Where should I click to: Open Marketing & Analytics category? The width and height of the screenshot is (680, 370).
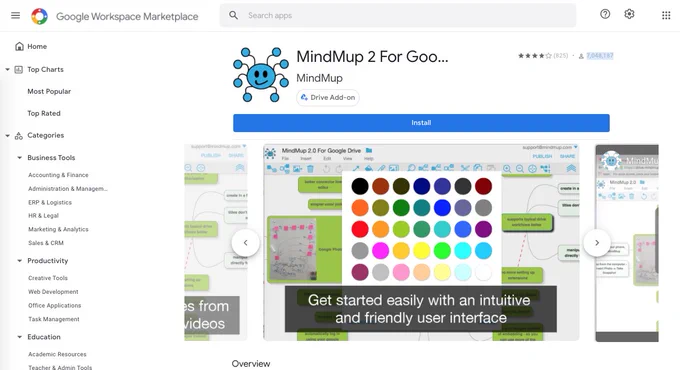coord(58,229)
